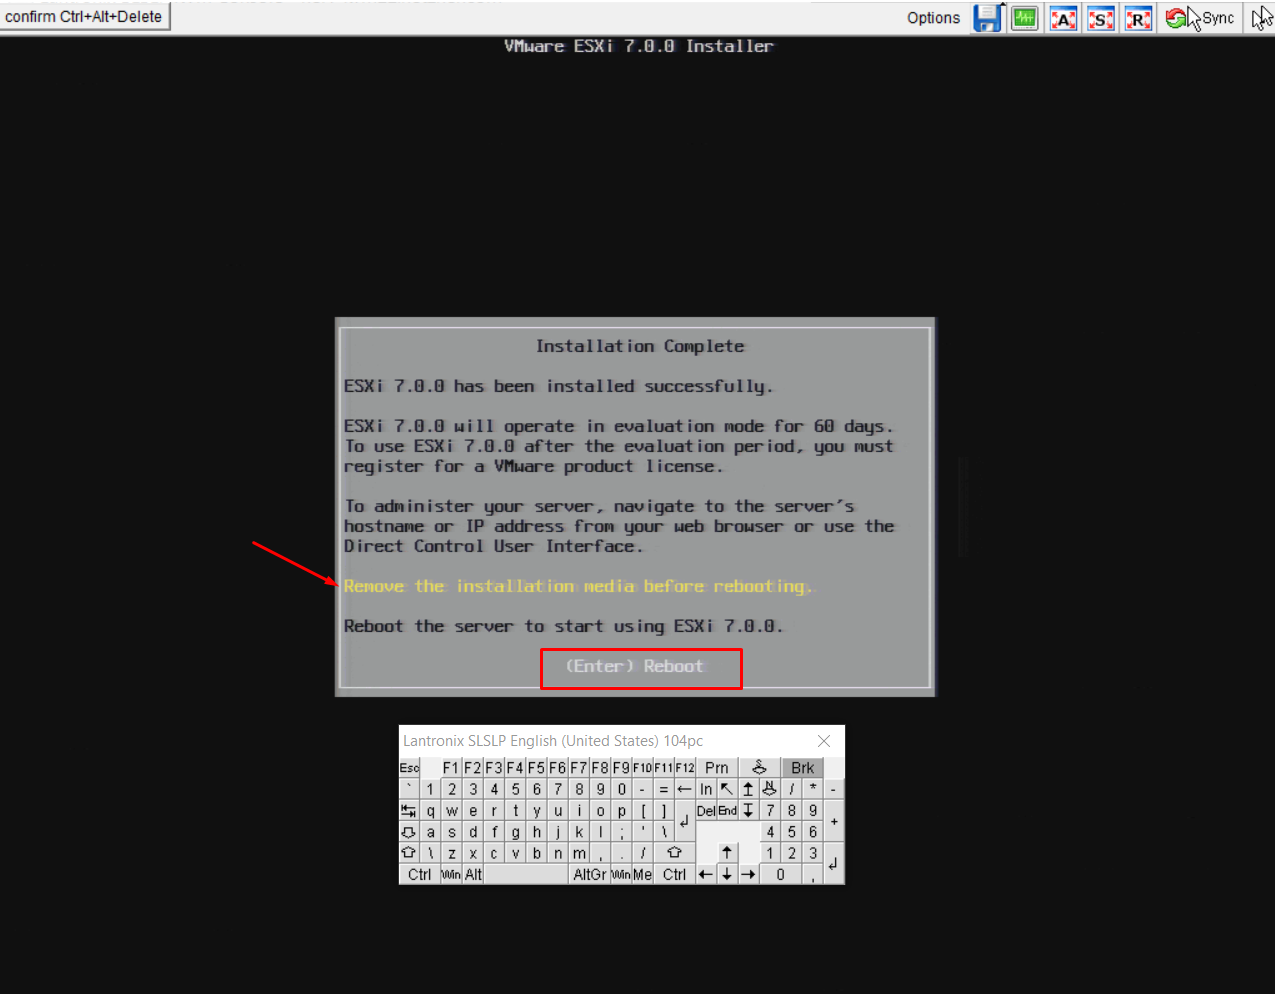This screenshot has width=1275, height=994.
Task: Click the 'Installation Complete' heading
Action: pyautogui.click(x=640, y=346)
